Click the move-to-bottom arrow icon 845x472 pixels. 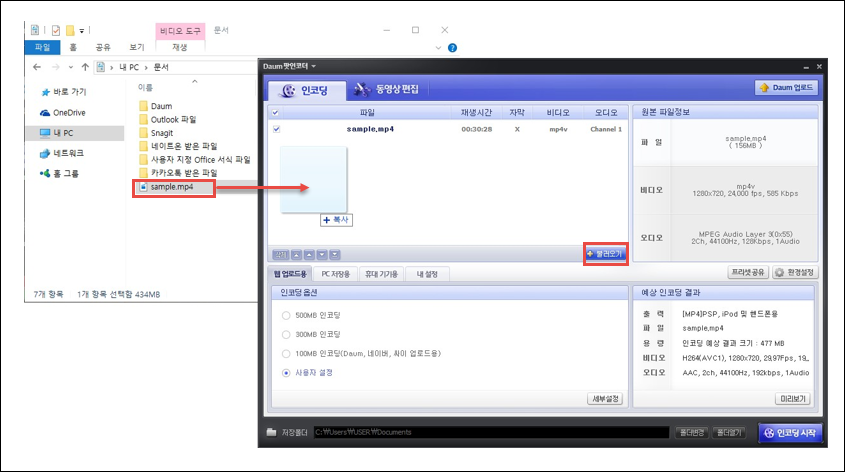335,255
